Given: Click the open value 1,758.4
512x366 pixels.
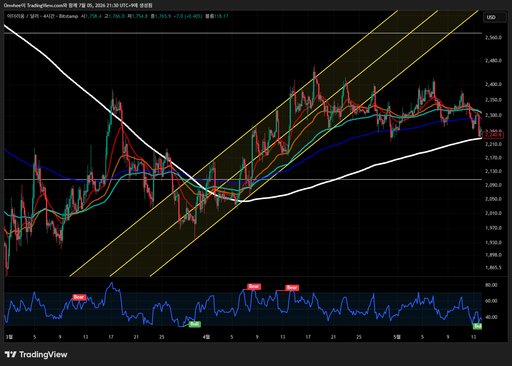Looking at the screenshot, I should point(93,16).
